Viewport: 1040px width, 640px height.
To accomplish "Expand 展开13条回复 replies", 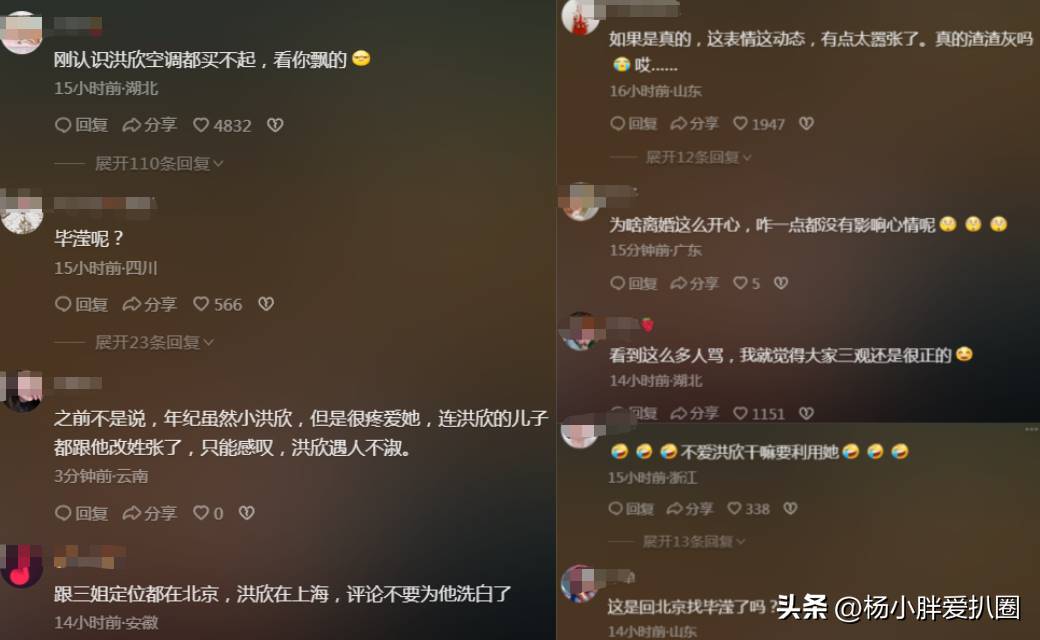I will (694, 542).
